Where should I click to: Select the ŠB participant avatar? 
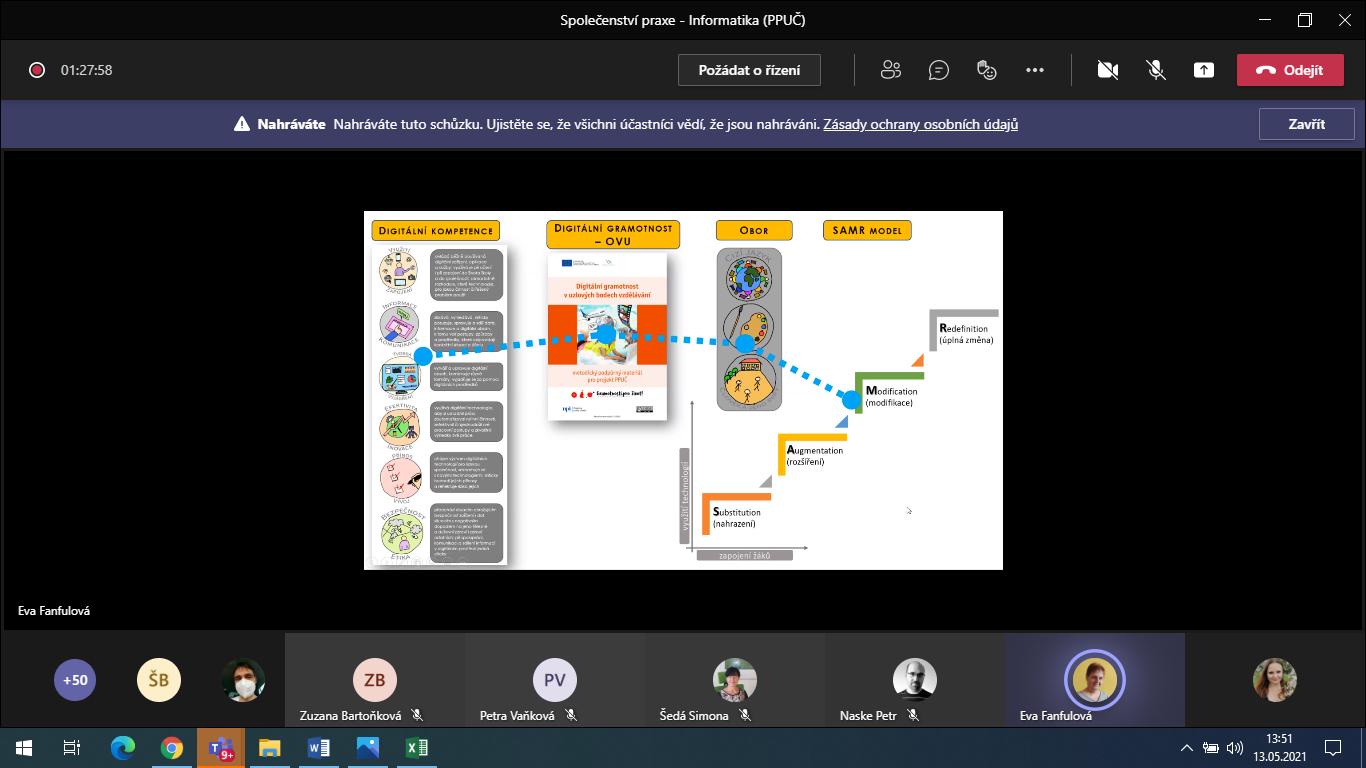click(158, 680)
